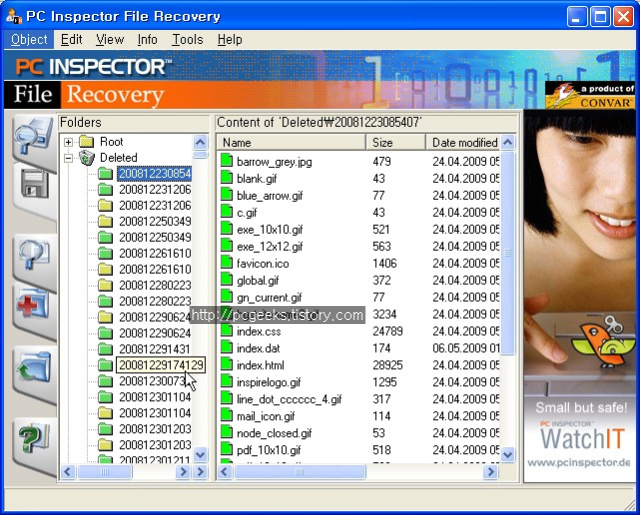Click the magnifier Find icon in sidebar
Image resolution: width=640 pixels, height=515 pixels.
(x=33, y=254)
